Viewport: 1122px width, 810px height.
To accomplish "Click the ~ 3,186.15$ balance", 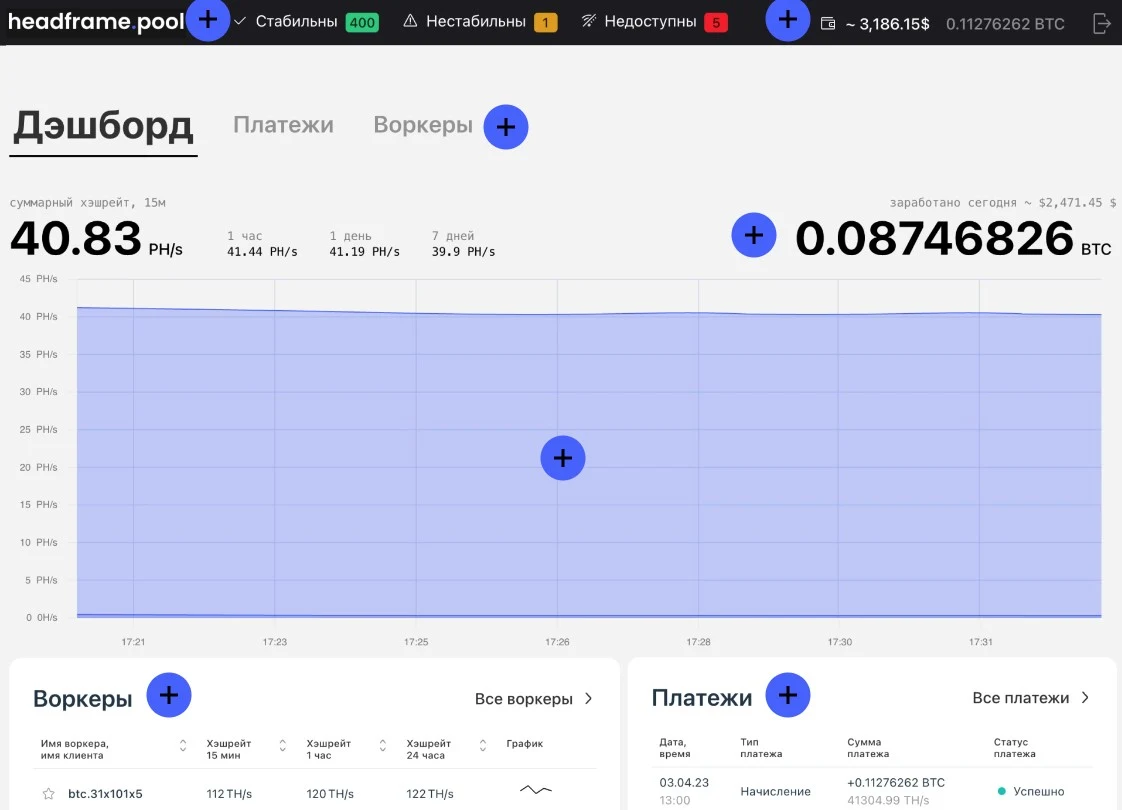I will [887, 24].
